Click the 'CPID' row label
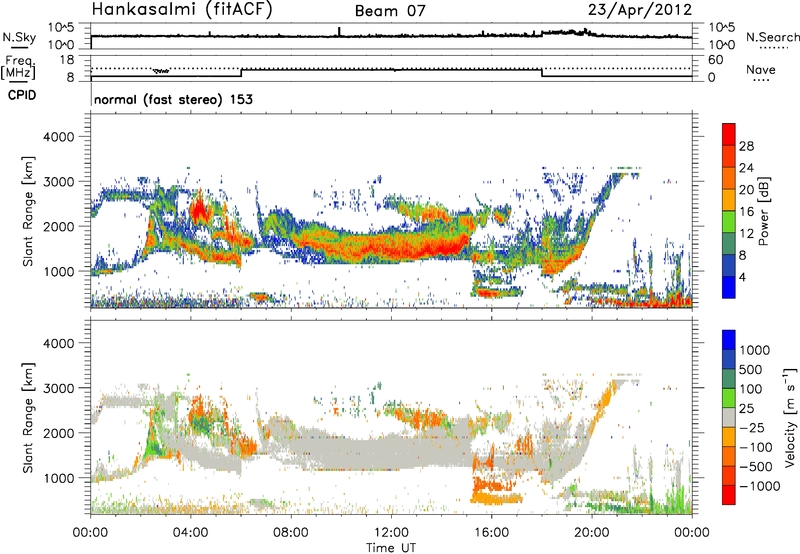Screen dimensions: 800x554 point(22,95)
